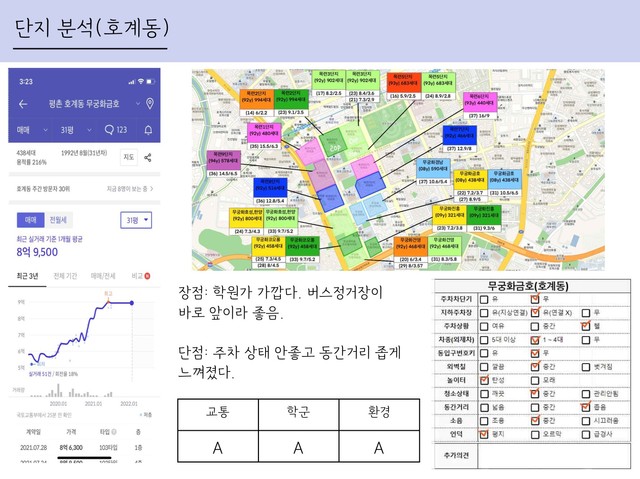Uncheck 언덕 평지 checkbox
The width and height of the screenshot is (640, 479).
click(484, 434)
